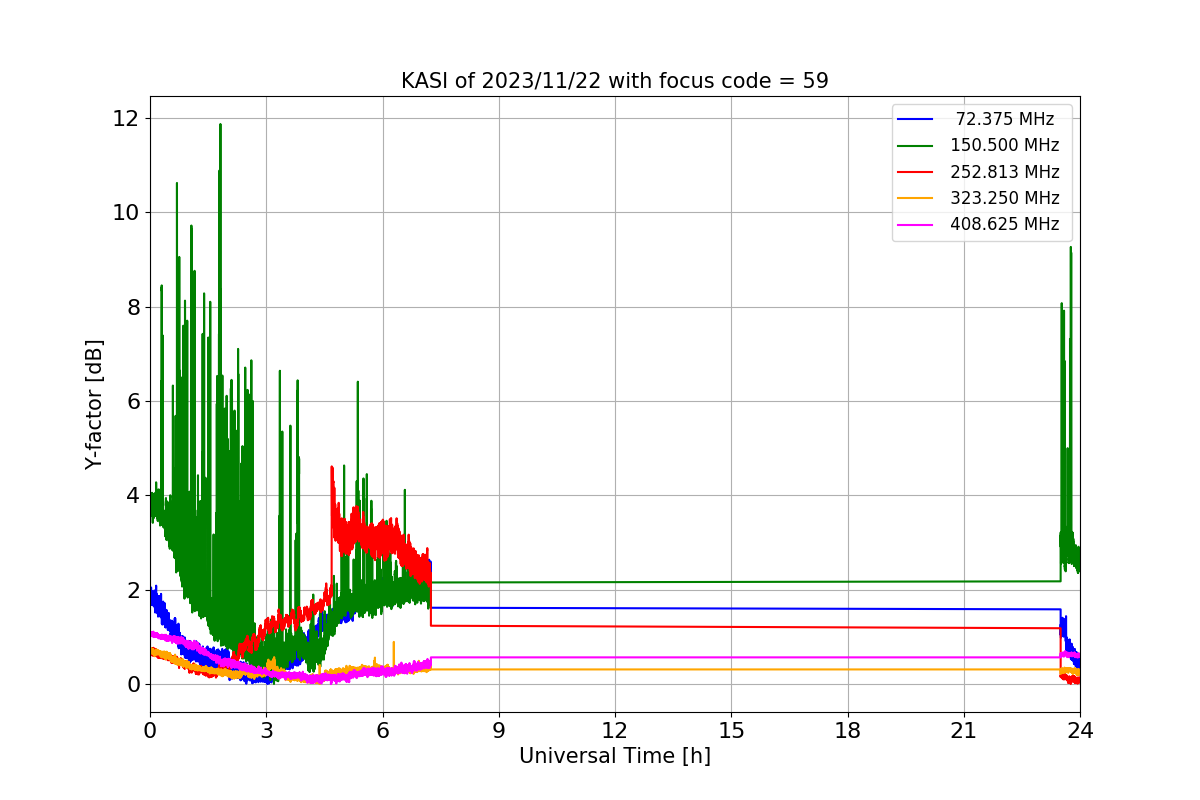The width and height of the screenshot is (1200, 800).
Task: Click y-axis tick label 8
Action: click(132, 307)
